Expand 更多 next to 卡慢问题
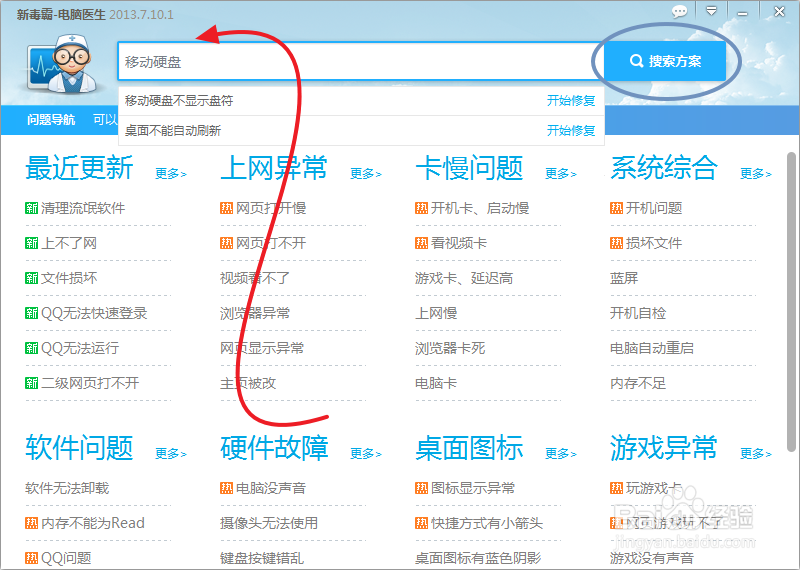 [561, 174]
